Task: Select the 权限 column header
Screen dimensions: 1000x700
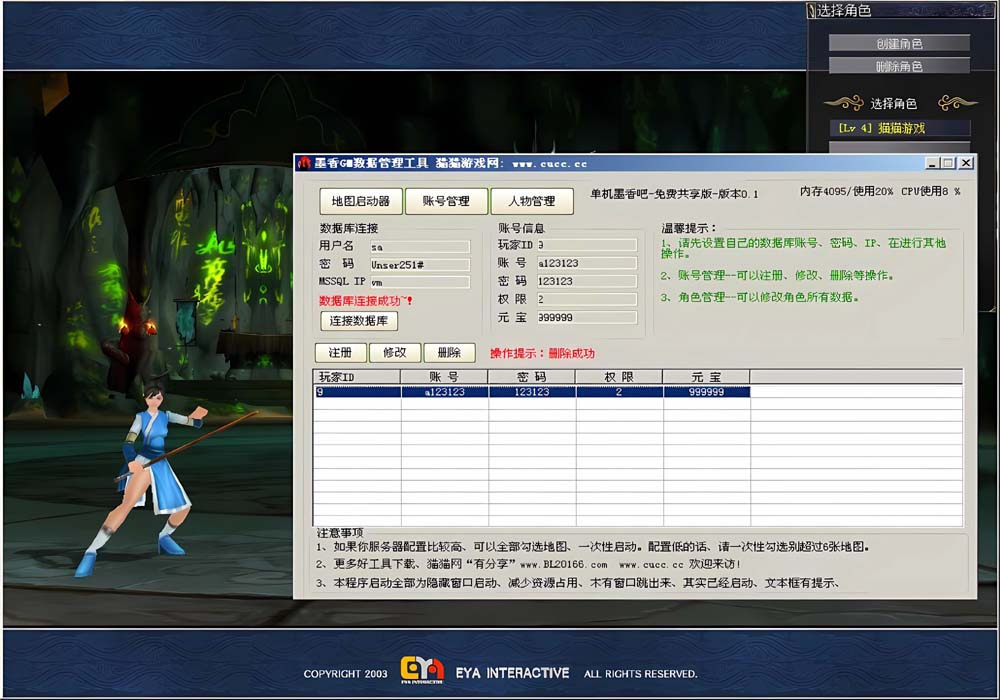Action: point(619,377)
